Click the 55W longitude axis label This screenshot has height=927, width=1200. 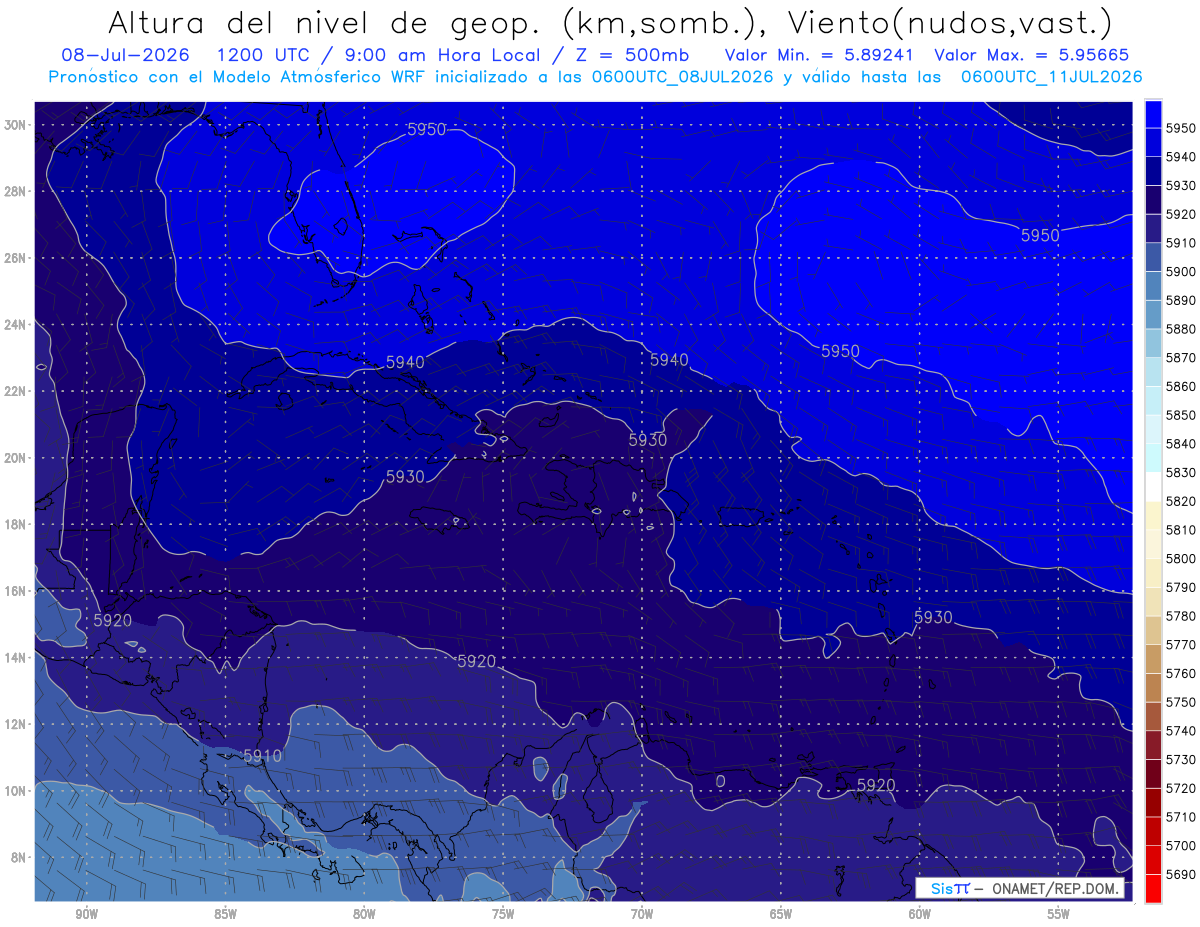[1059, 914]
